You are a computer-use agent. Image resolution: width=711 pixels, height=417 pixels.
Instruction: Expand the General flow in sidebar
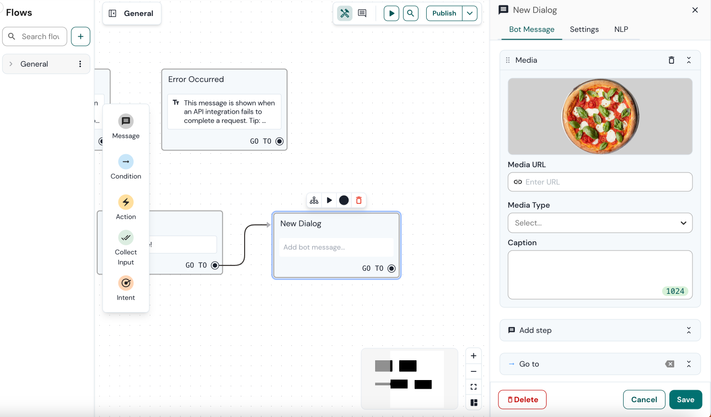pyautogui.click(x=11, y=64)
